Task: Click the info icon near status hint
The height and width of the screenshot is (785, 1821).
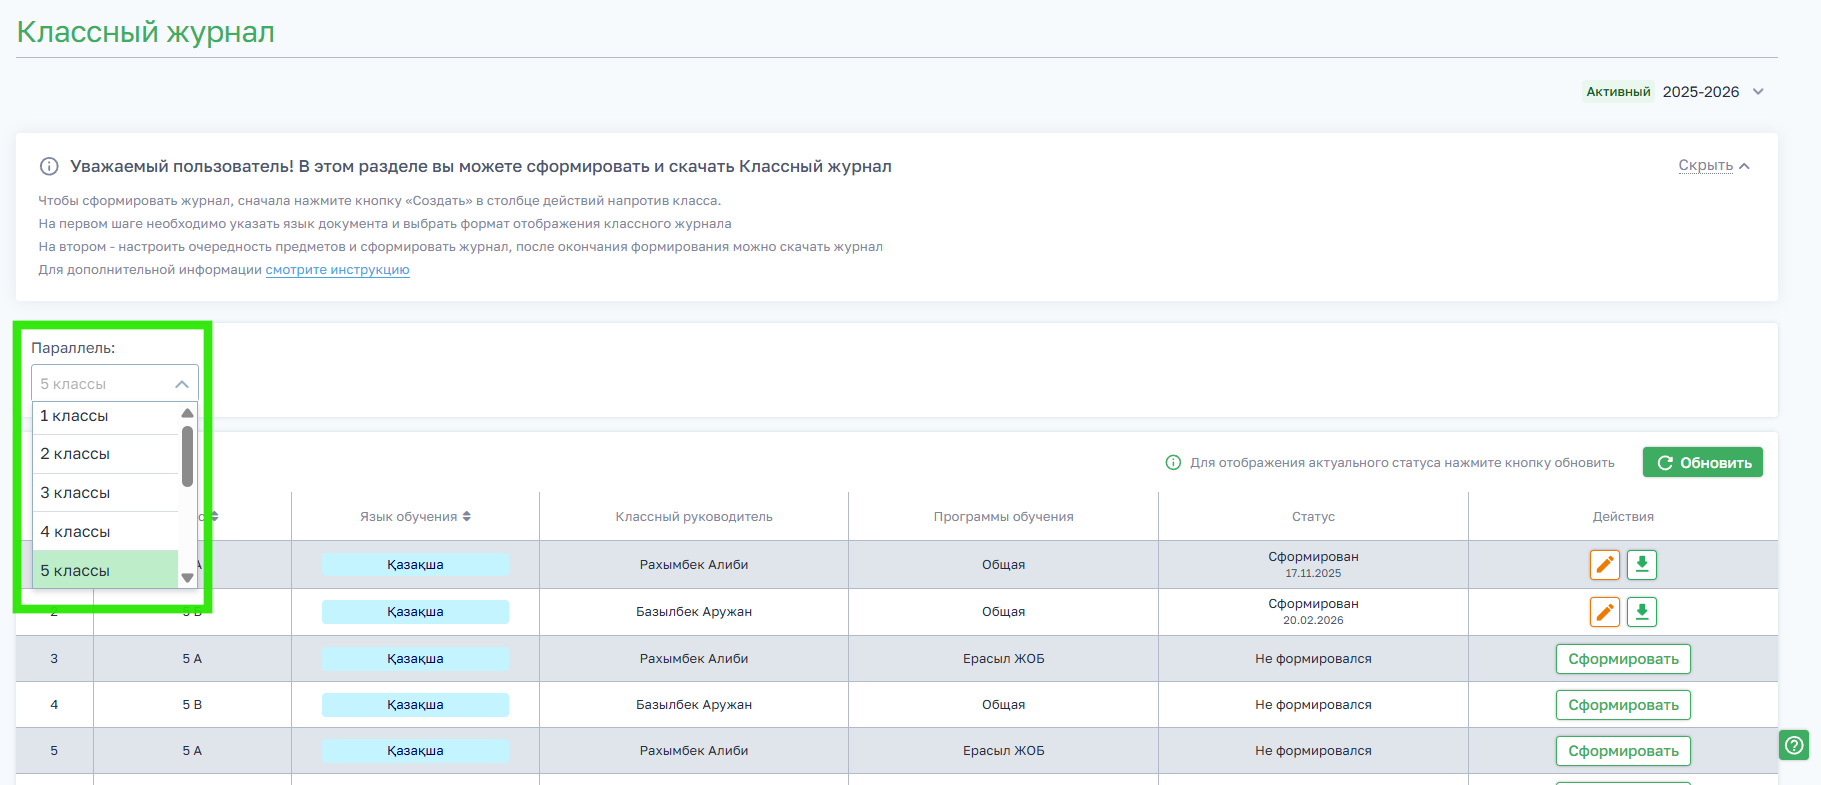Action: 1173,462
